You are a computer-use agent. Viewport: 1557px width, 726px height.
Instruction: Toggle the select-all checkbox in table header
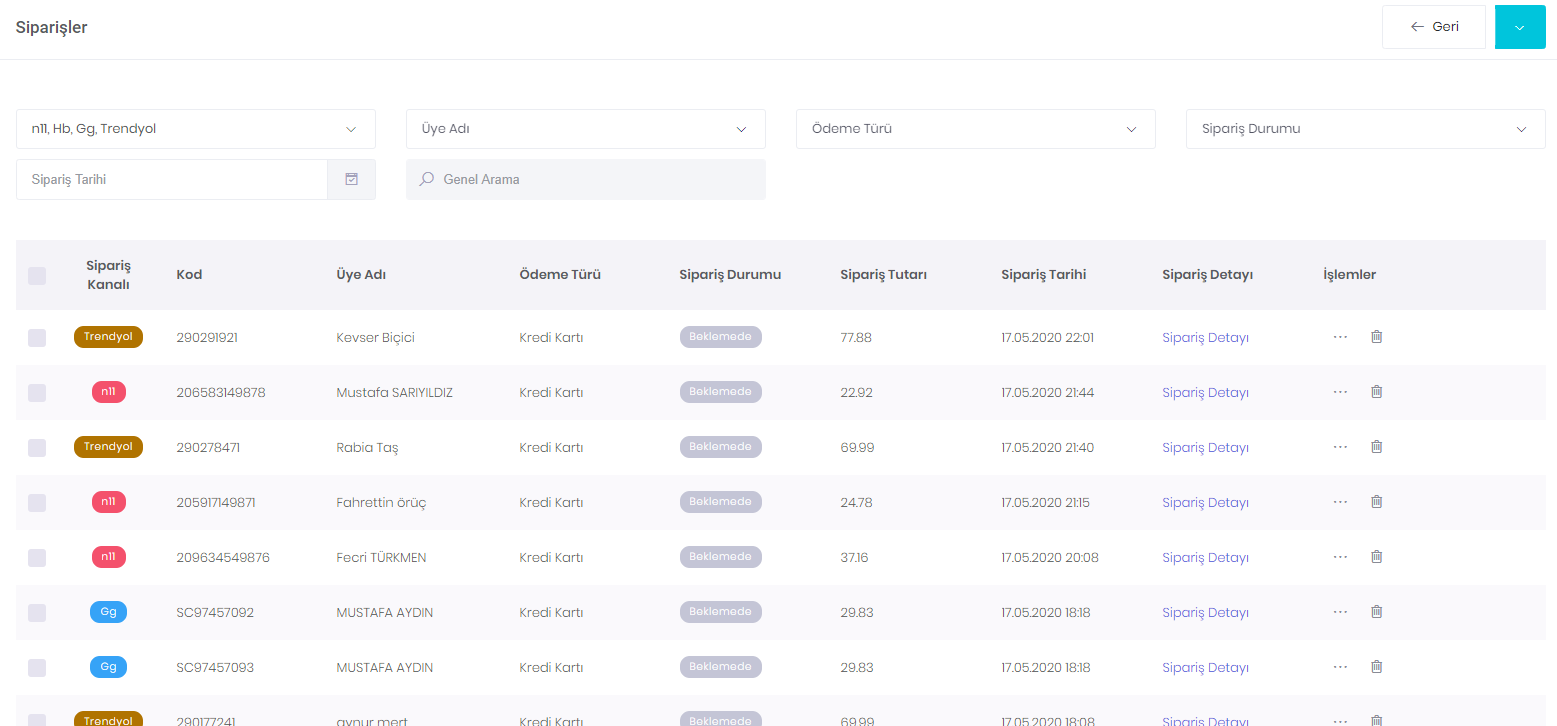click(x=37, y=275)
